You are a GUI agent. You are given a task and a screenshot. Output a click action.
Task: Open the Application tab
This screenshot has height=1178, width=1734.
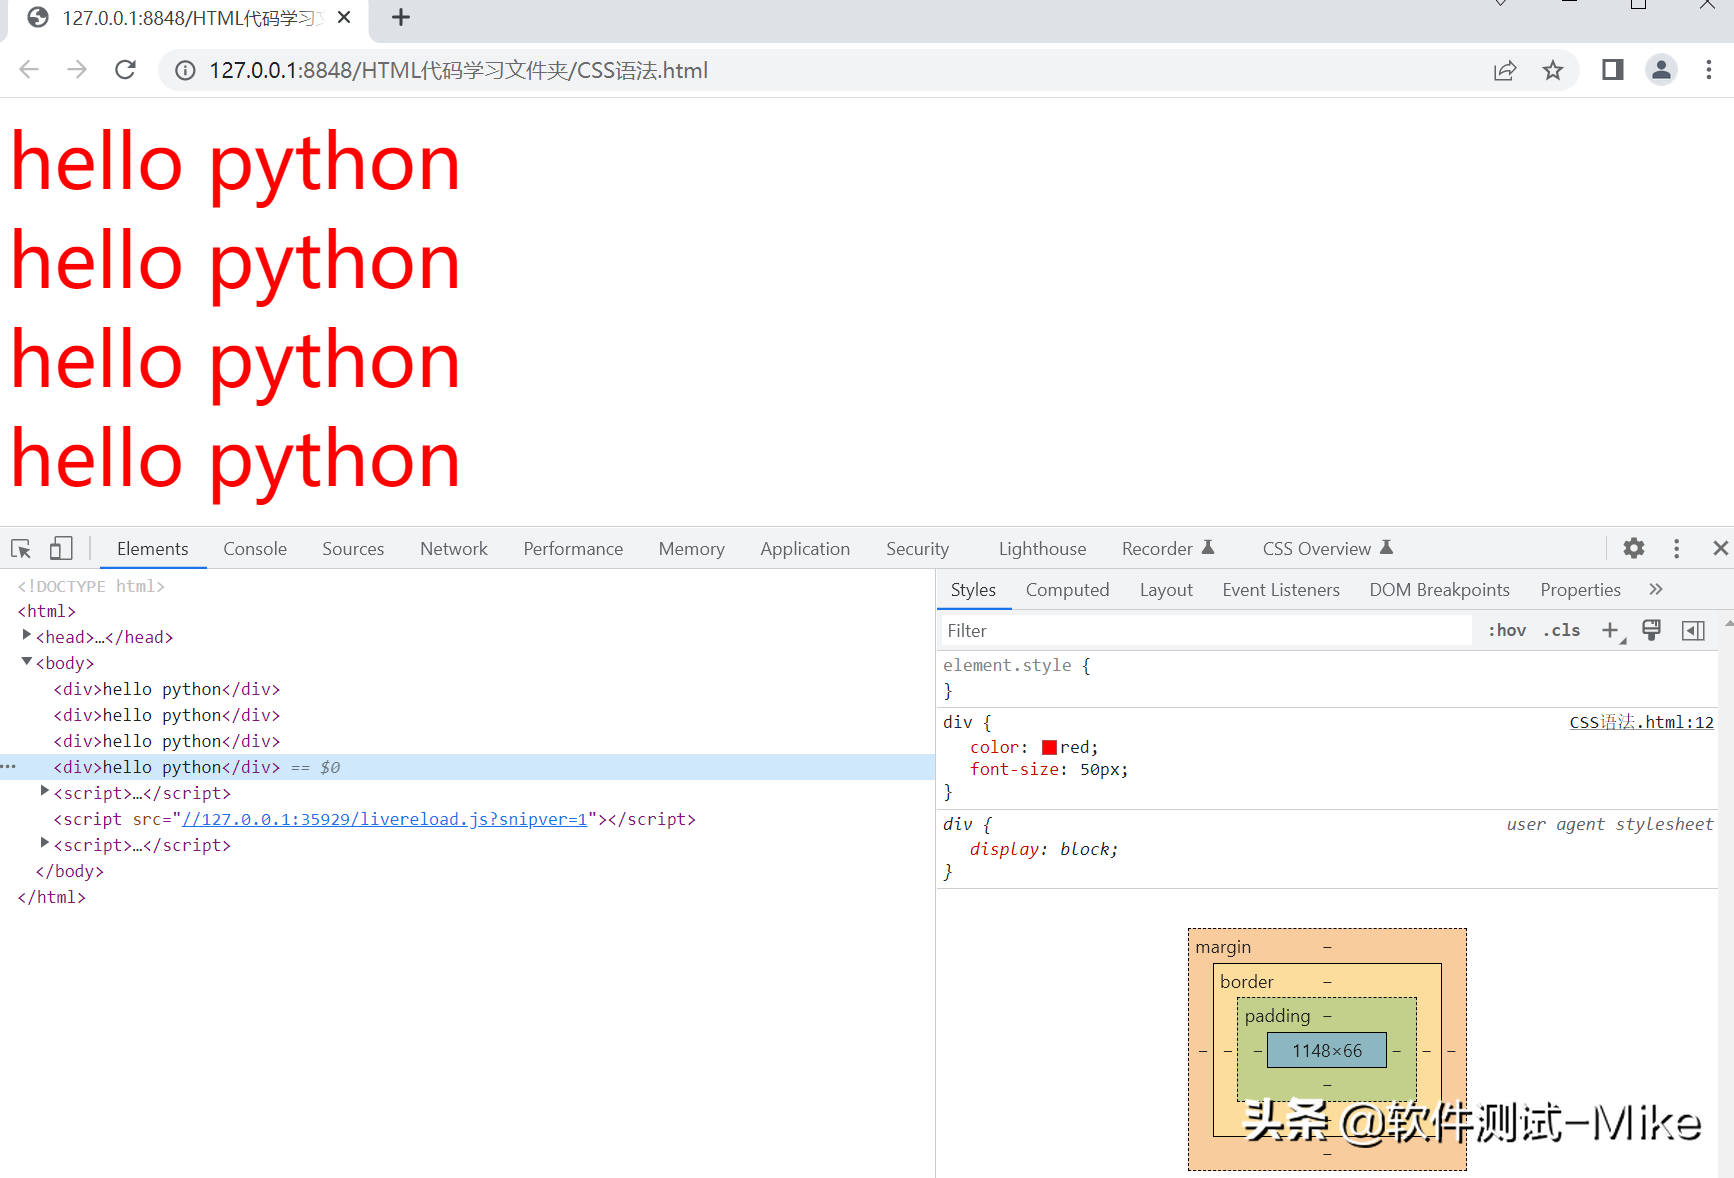tap(805, 549)
